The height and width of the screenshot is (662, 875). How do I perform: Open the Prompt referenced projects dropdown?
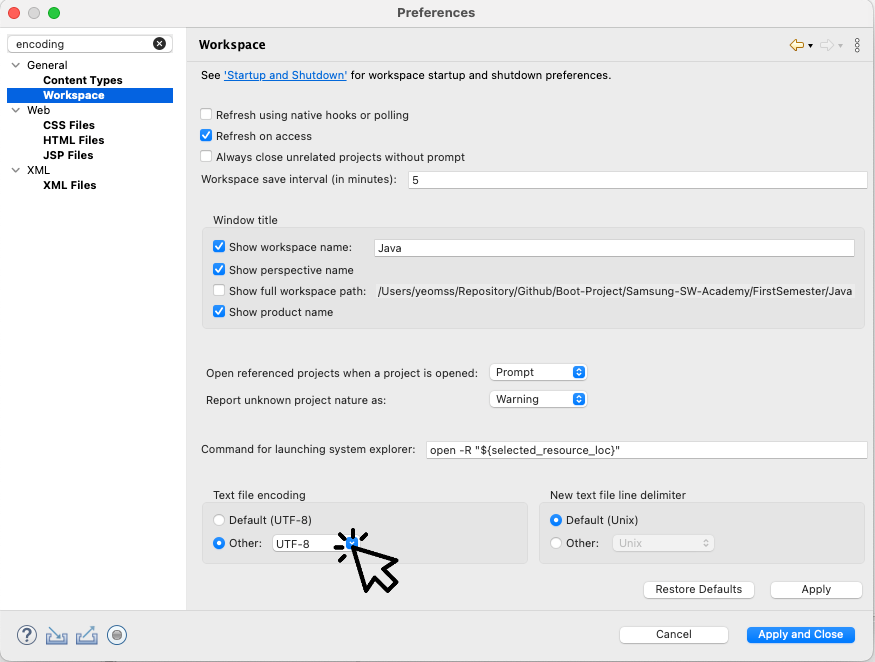click(538, 372)
